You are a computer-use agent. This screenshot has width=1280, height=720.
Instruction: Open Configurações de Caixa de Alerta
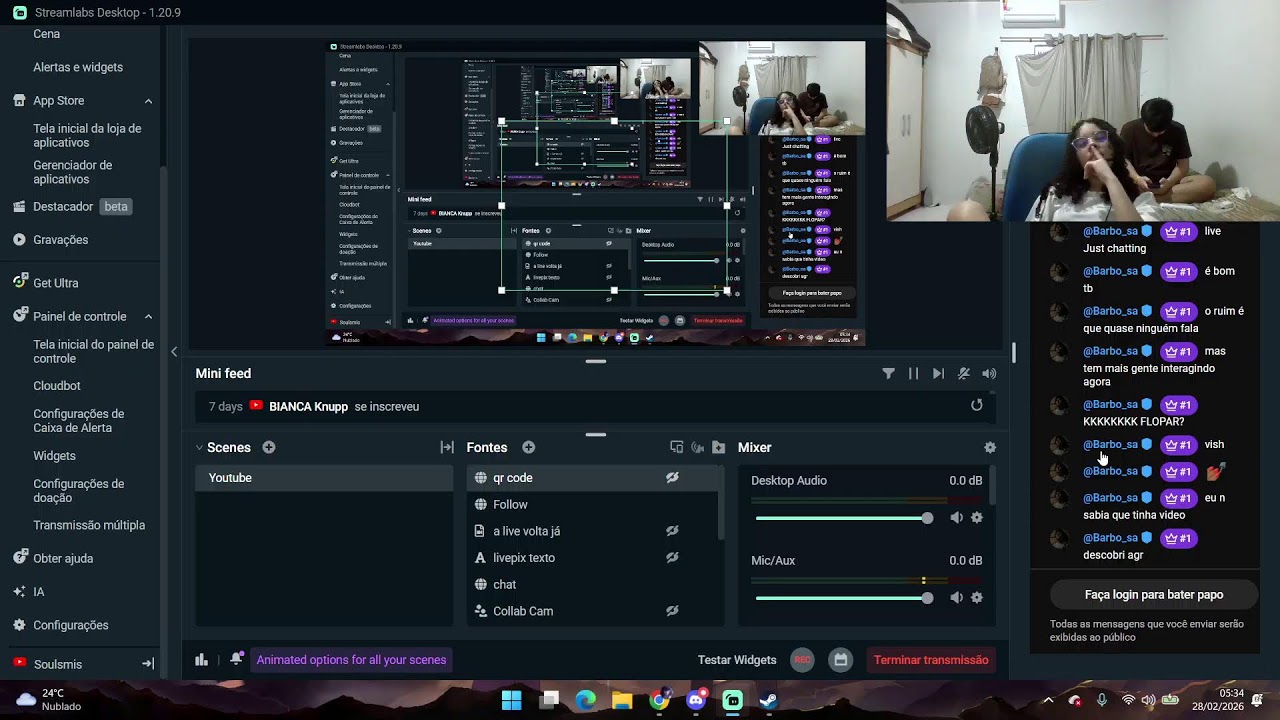pyautogui.click(x=79, y=421)
